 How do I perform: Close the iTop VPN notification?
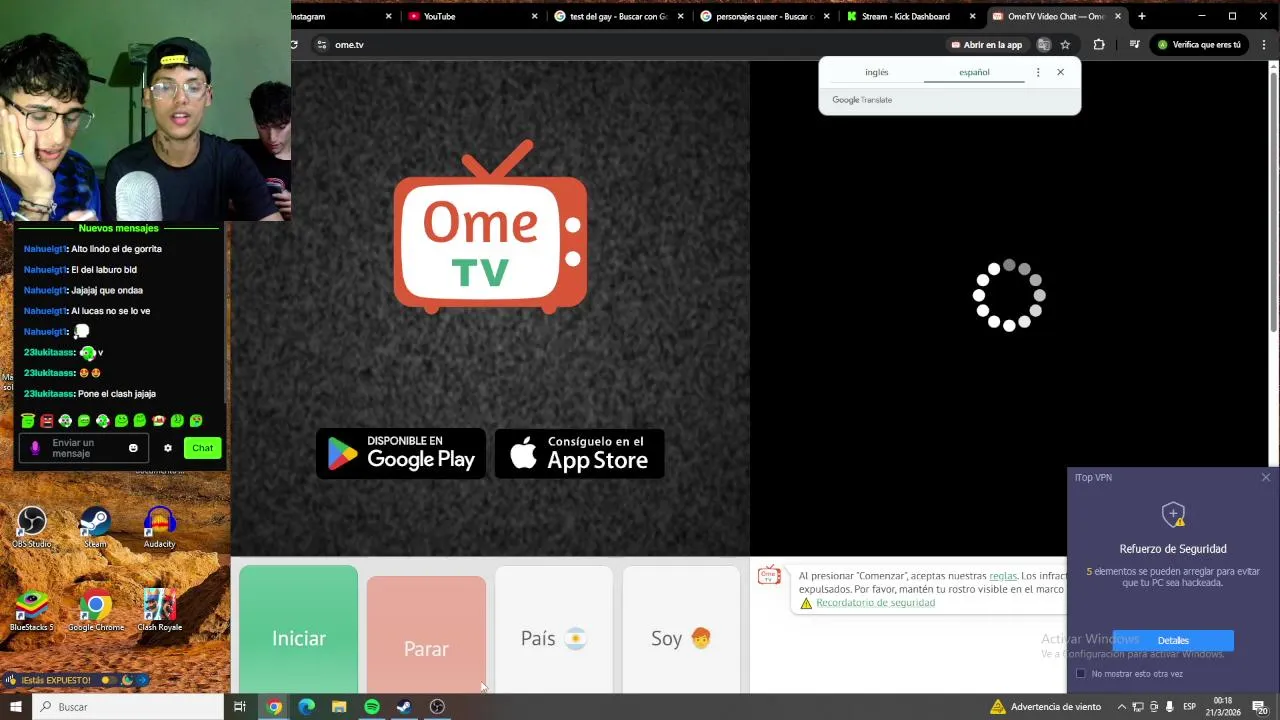[1266, 477]
